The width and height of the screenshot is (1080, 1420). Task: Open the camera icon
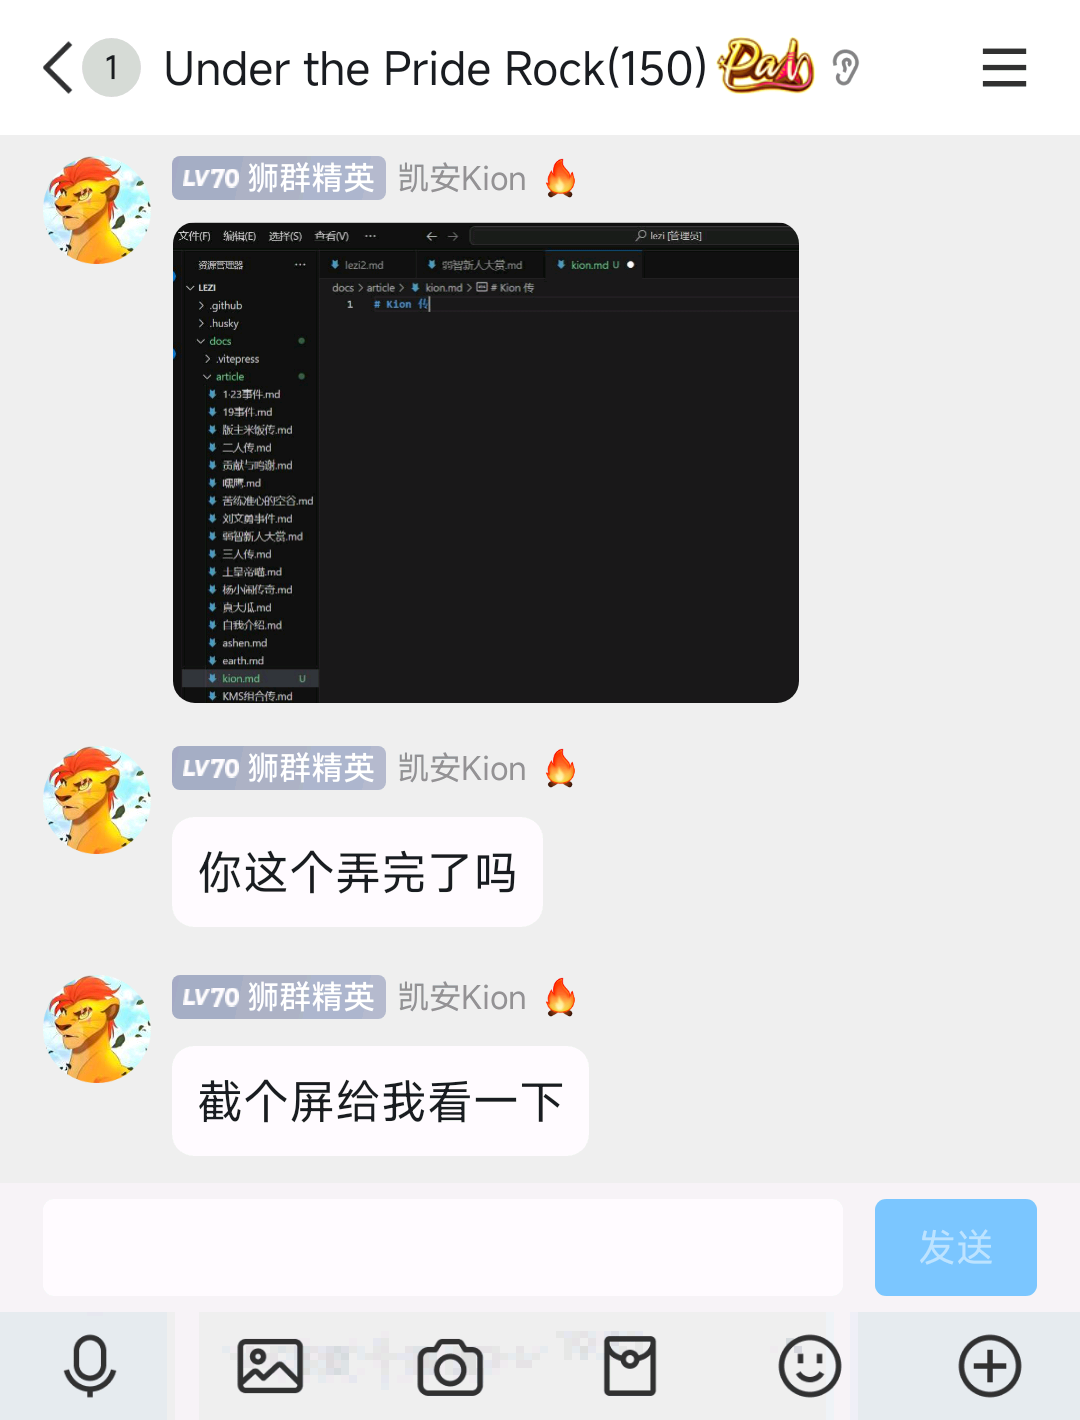(450, 1366)
